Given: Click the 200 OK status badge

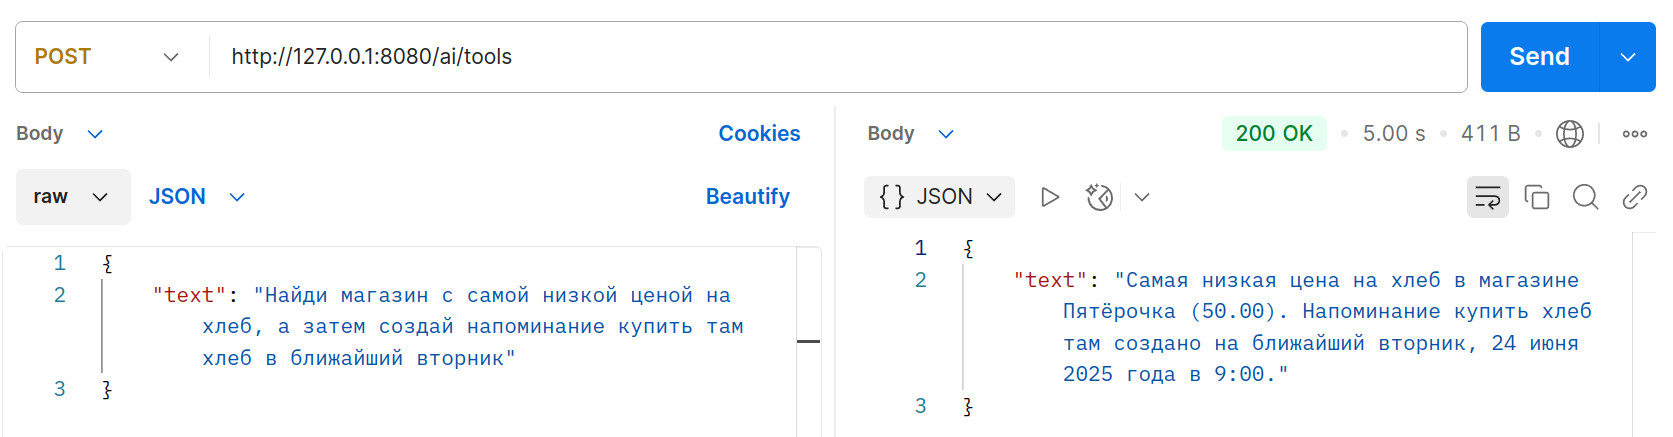Looking at the screenshot, I should point(1274,134).
